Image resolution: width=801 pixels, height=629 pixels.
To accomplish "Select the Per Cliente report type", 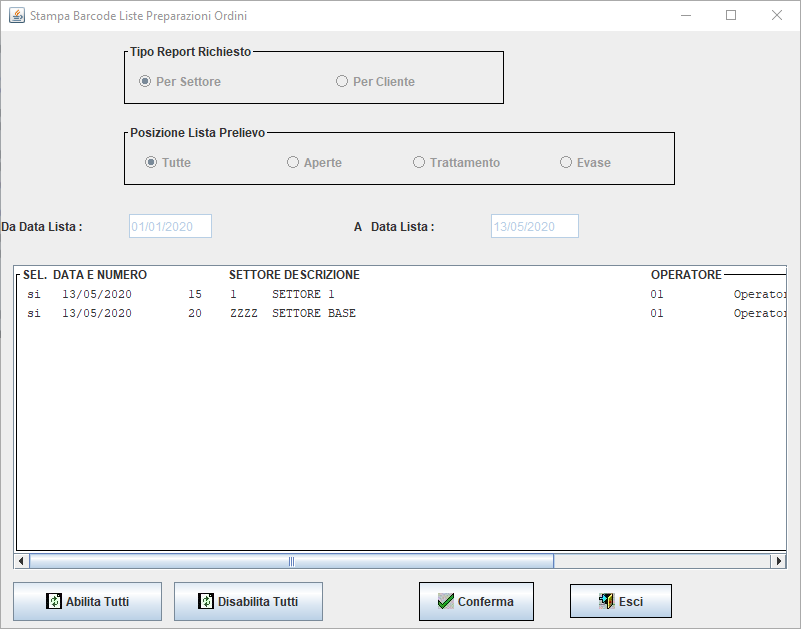I will [x=343, y=82].
